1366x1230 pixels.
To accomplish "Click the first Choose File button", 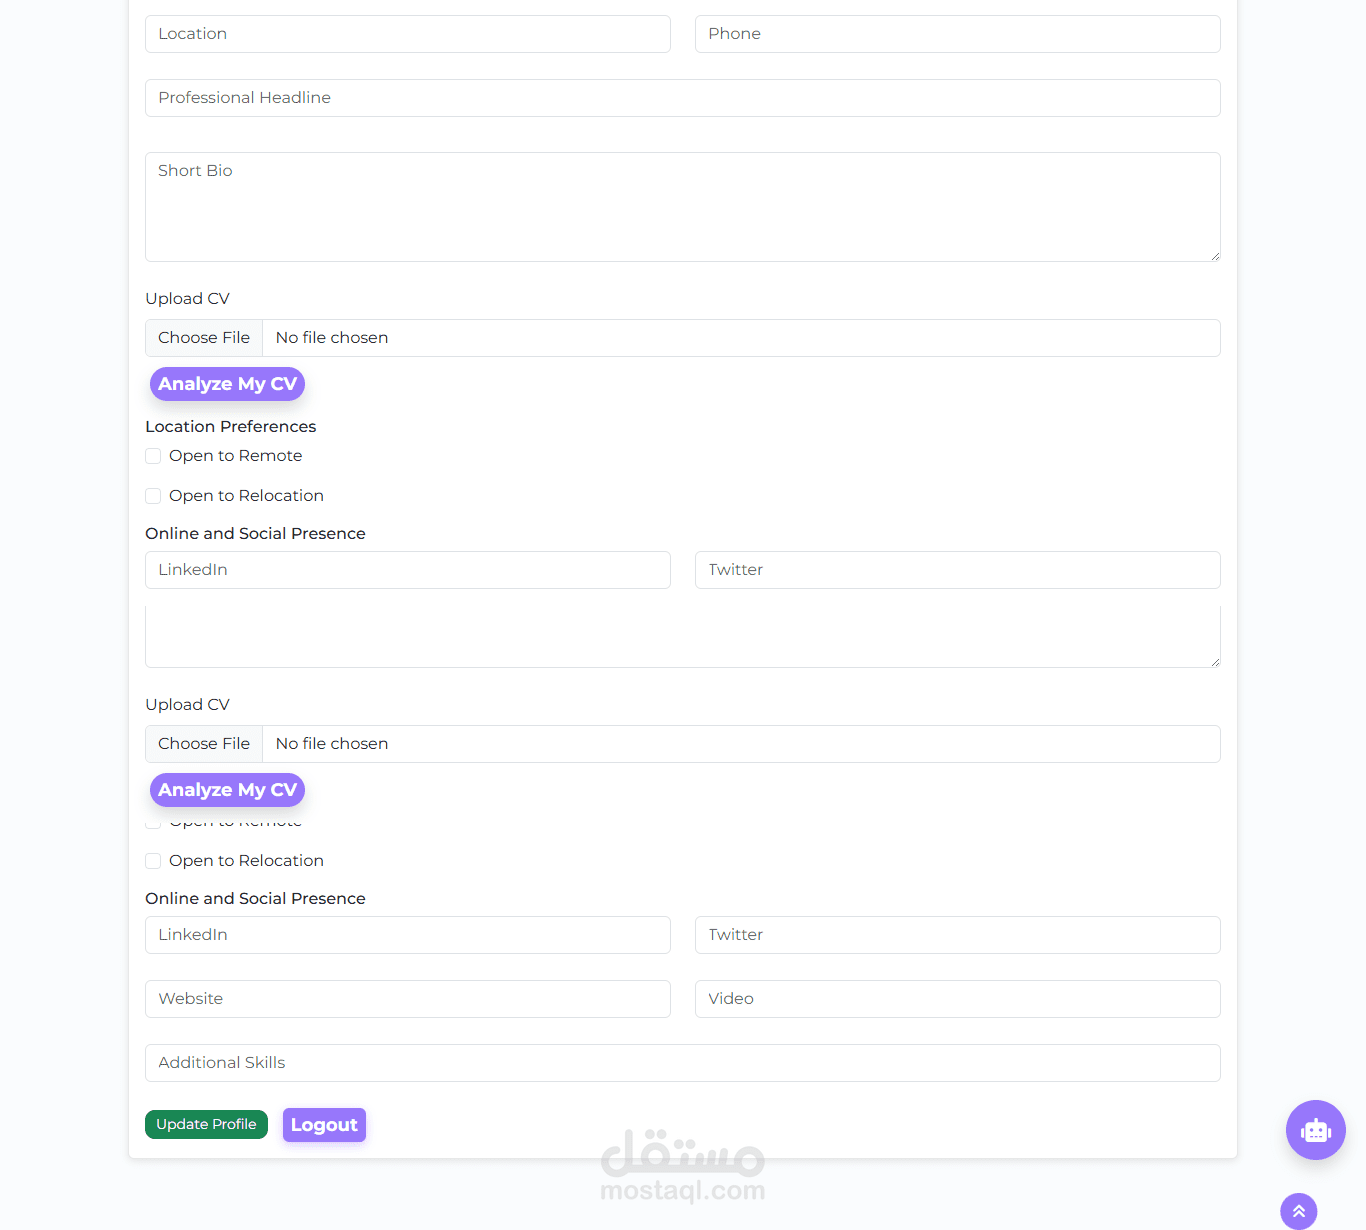I will point(204,338).
